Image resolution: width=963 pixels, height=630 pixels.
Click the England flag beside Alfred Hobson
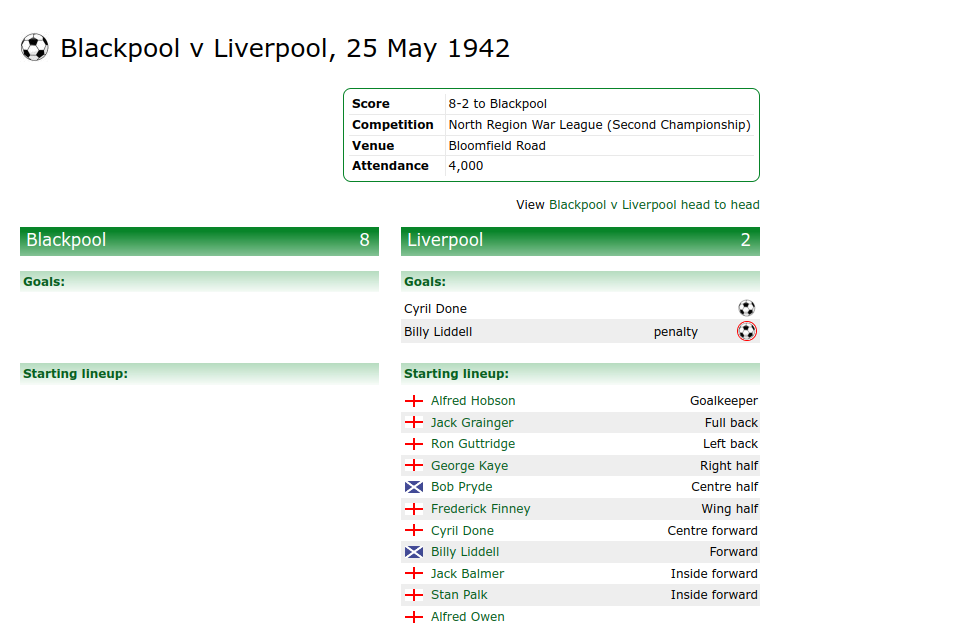coord(414,401)
